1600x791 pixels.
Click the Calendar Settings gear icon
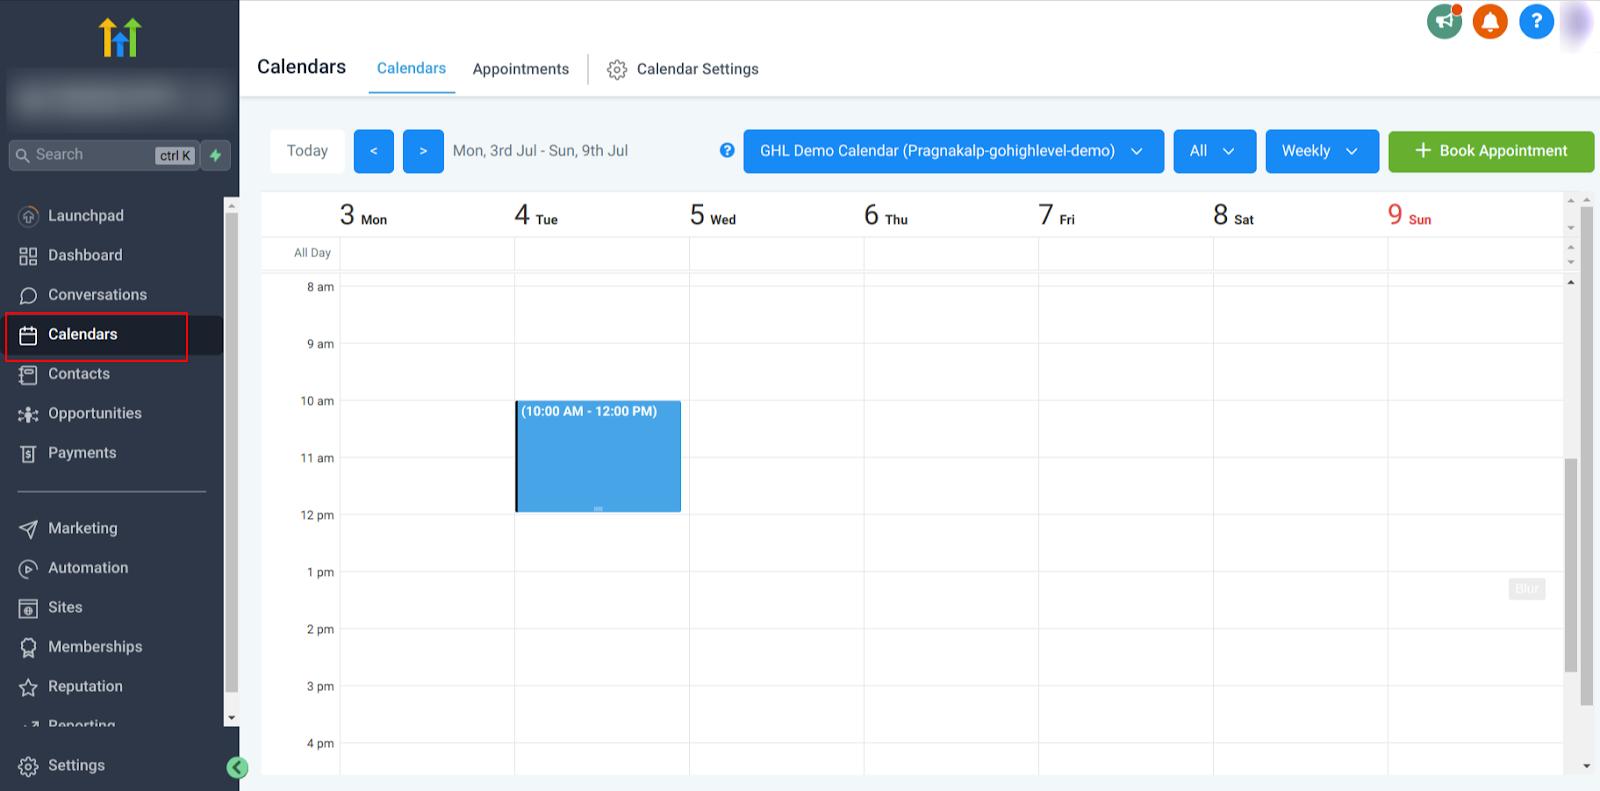(x=617, y=69)
